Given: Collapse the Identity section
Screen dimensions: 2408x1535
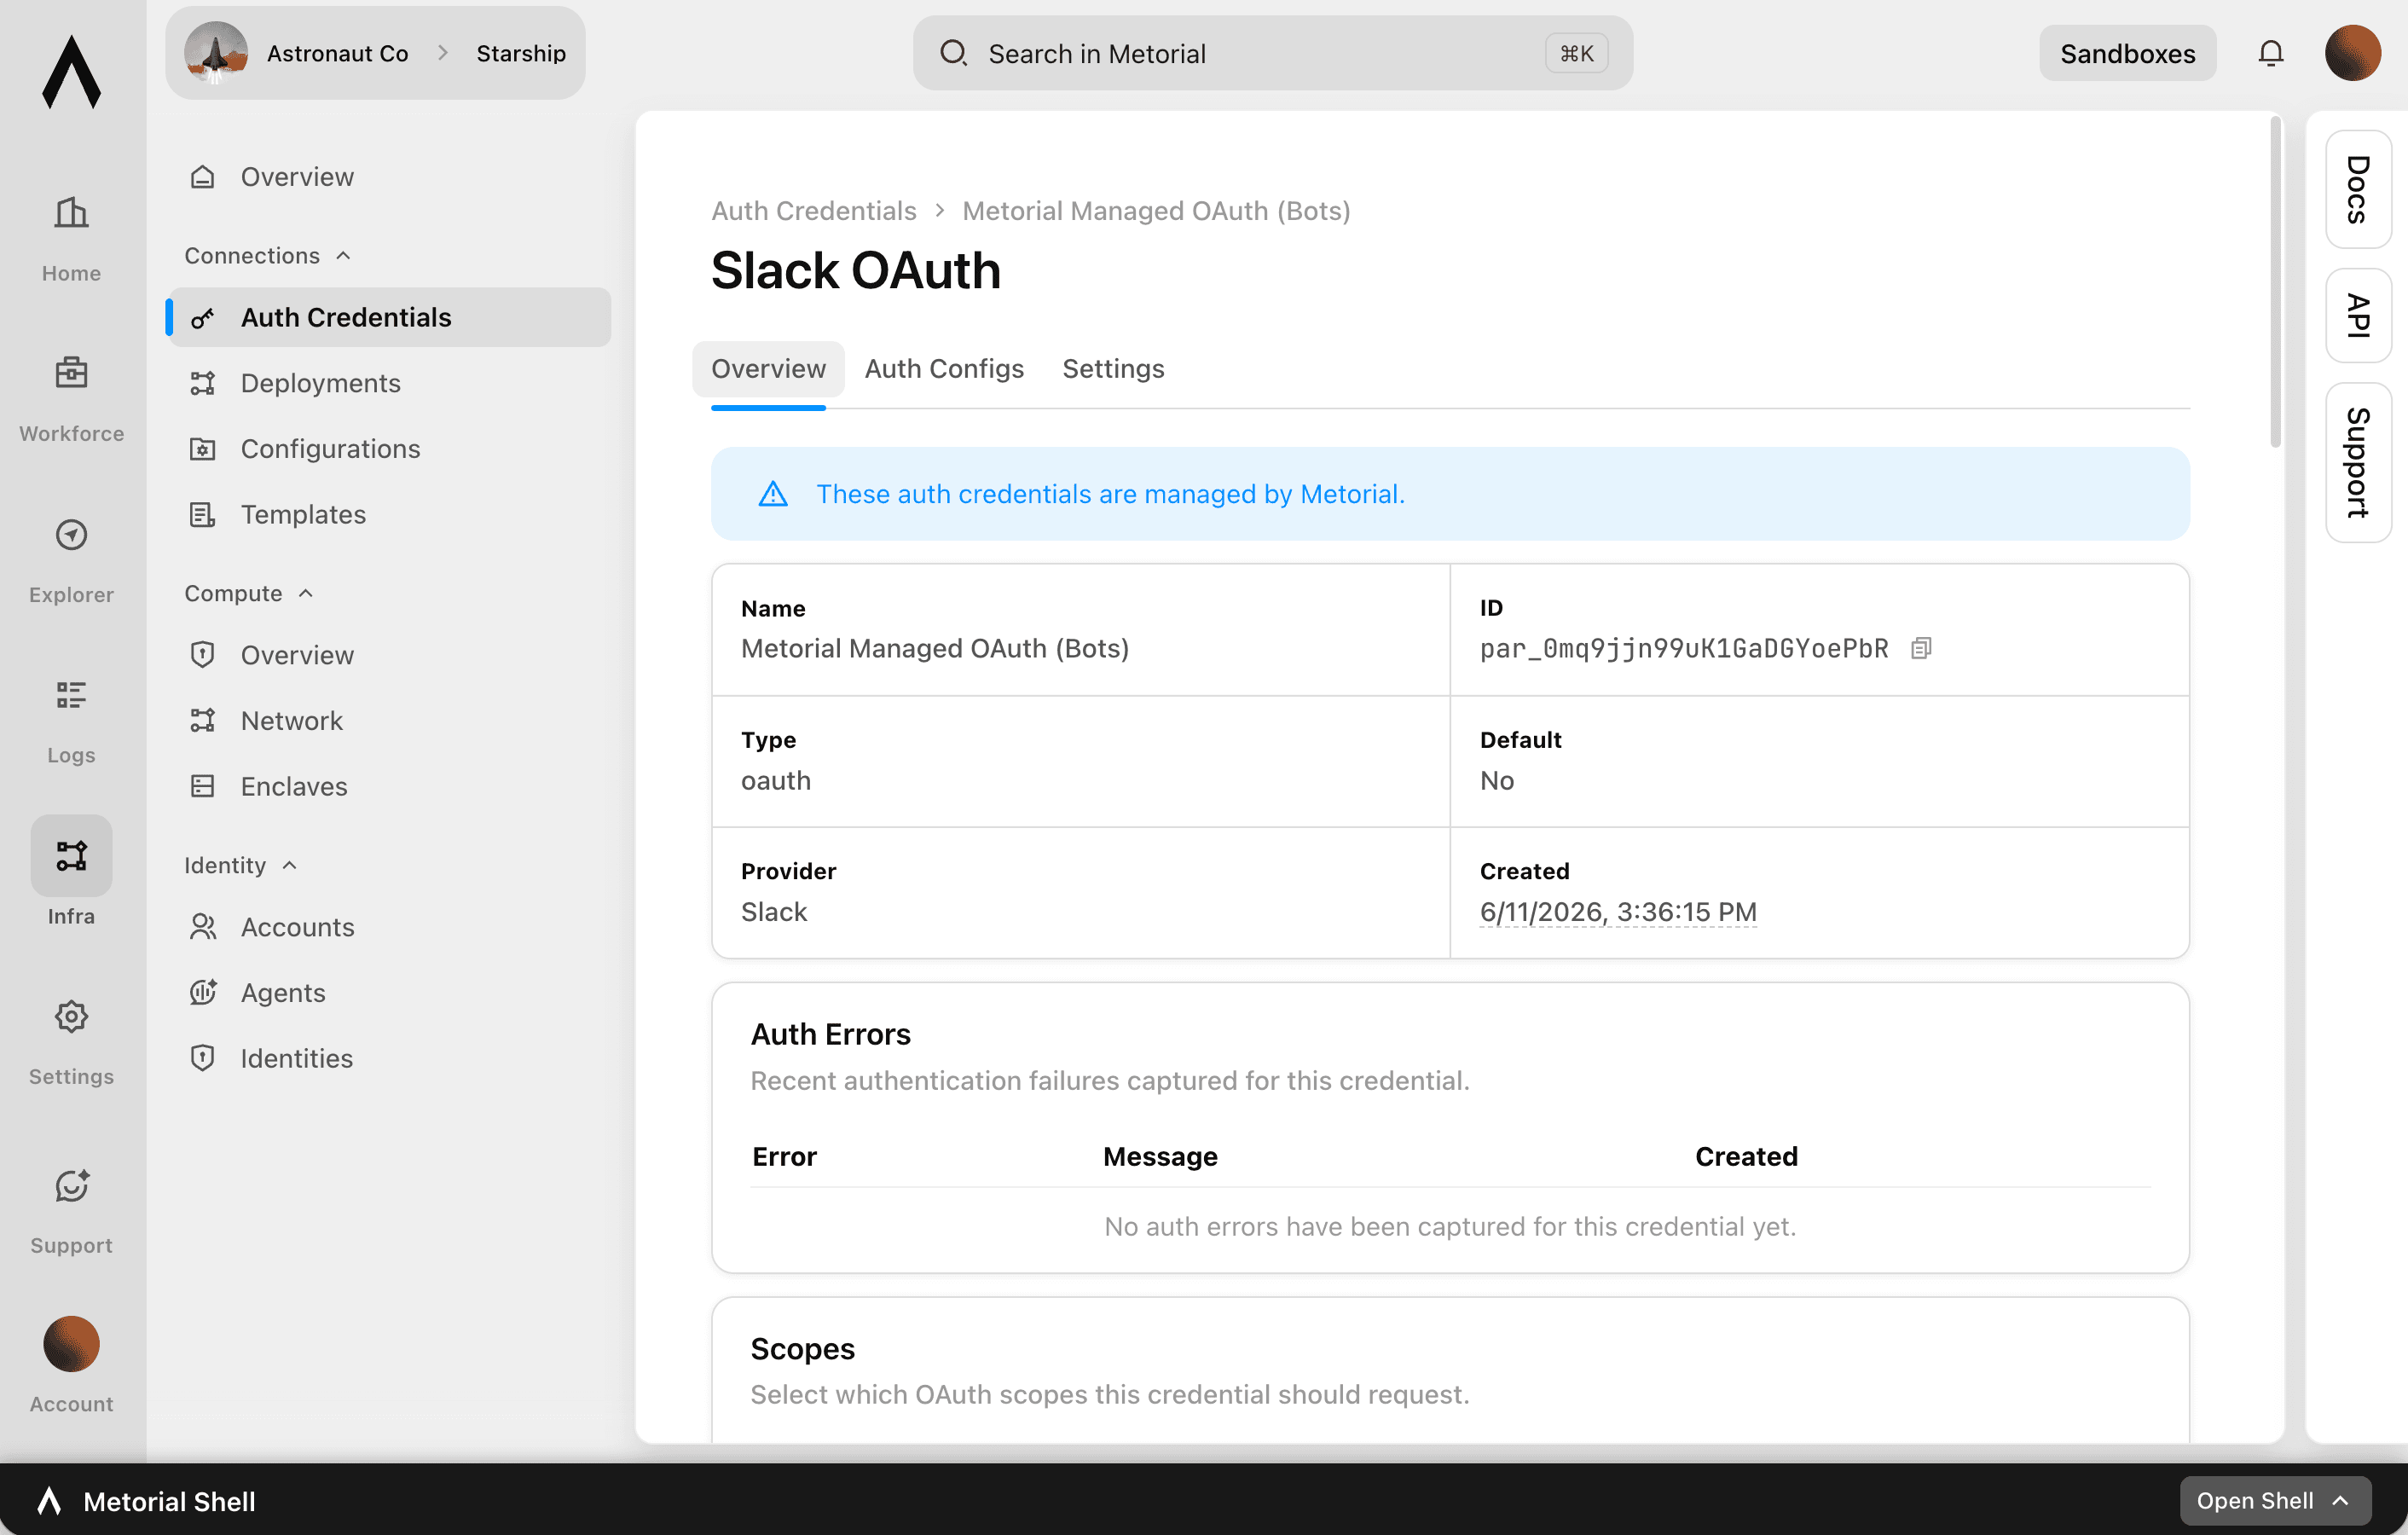Looking at the screenshot, I should pos(241,865).
